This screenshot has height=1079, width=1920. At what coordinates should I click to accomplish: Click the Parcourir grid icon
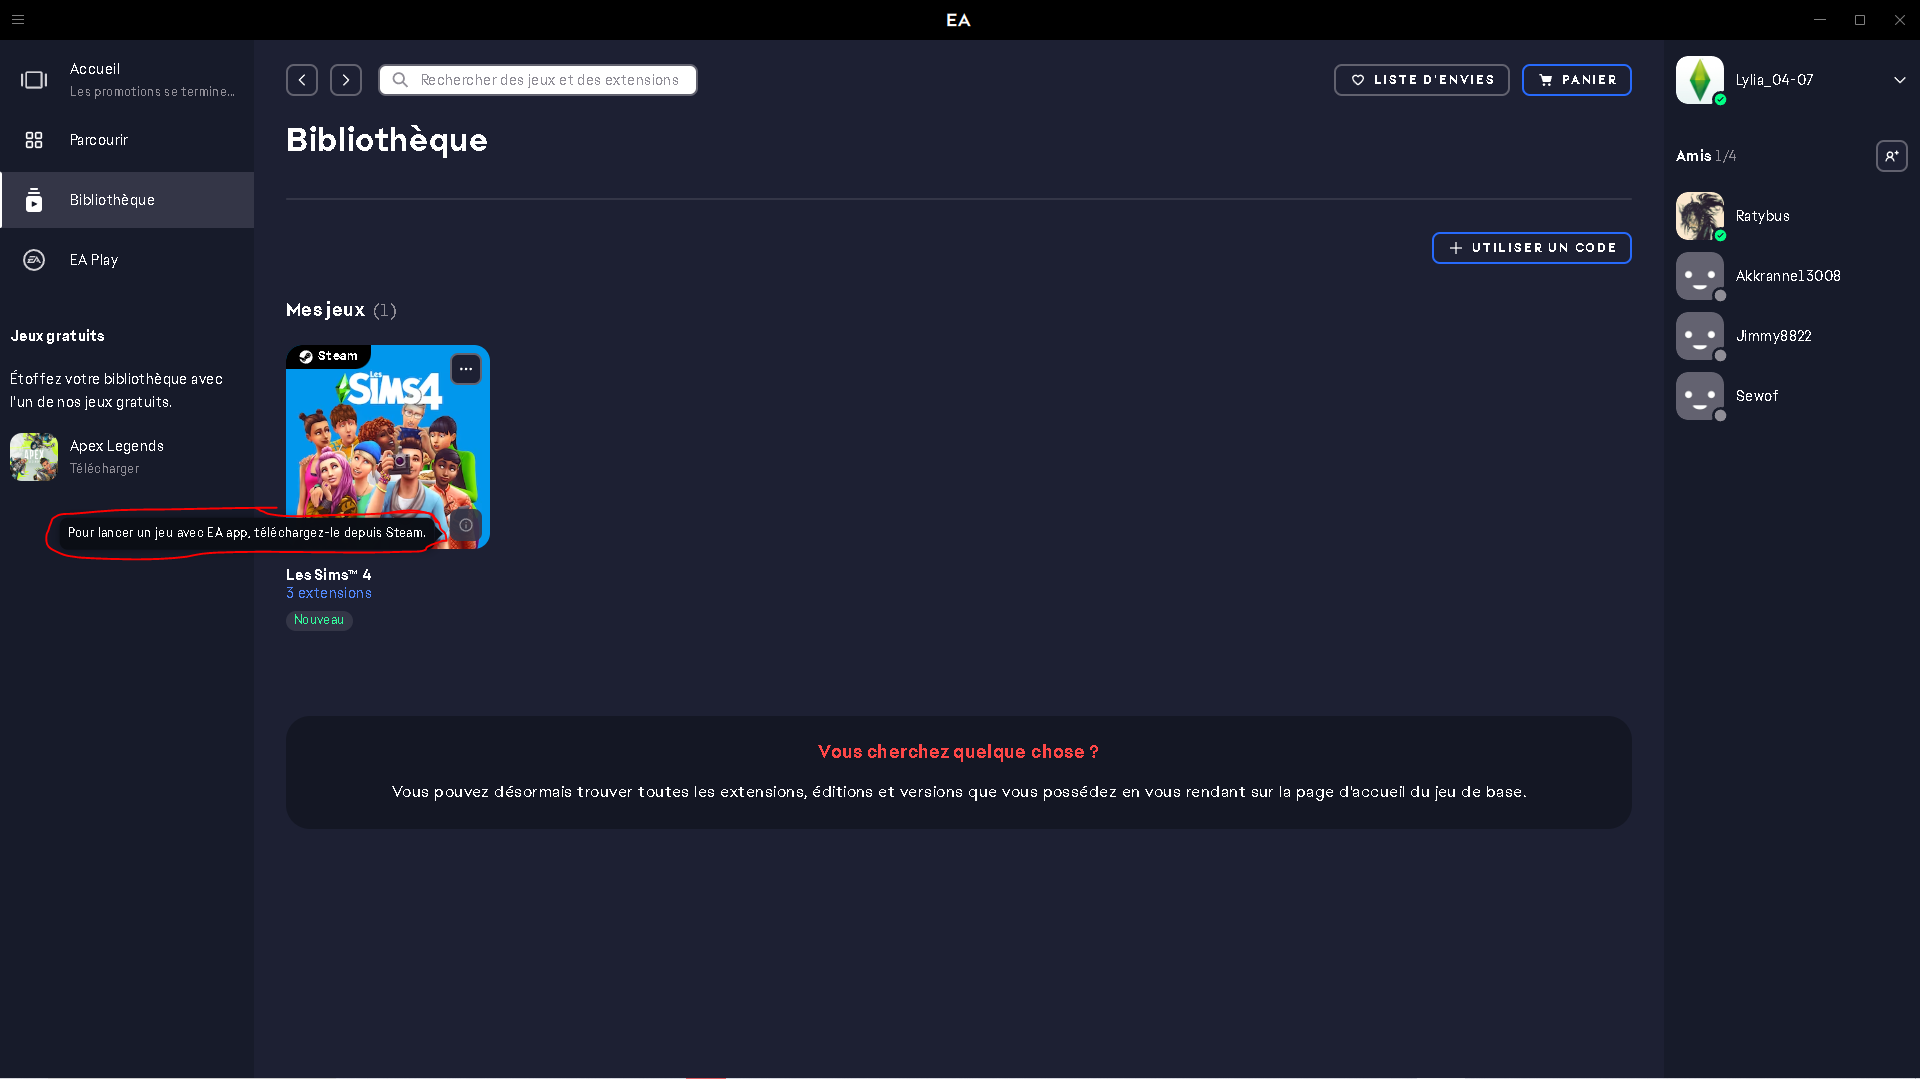(34, 140)
